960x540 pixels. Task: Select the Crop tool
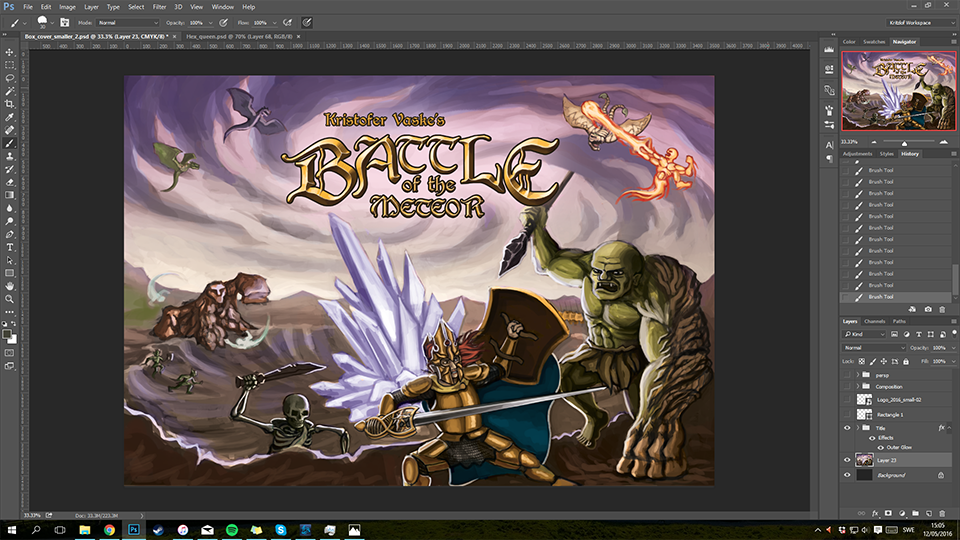pos(9,103)
